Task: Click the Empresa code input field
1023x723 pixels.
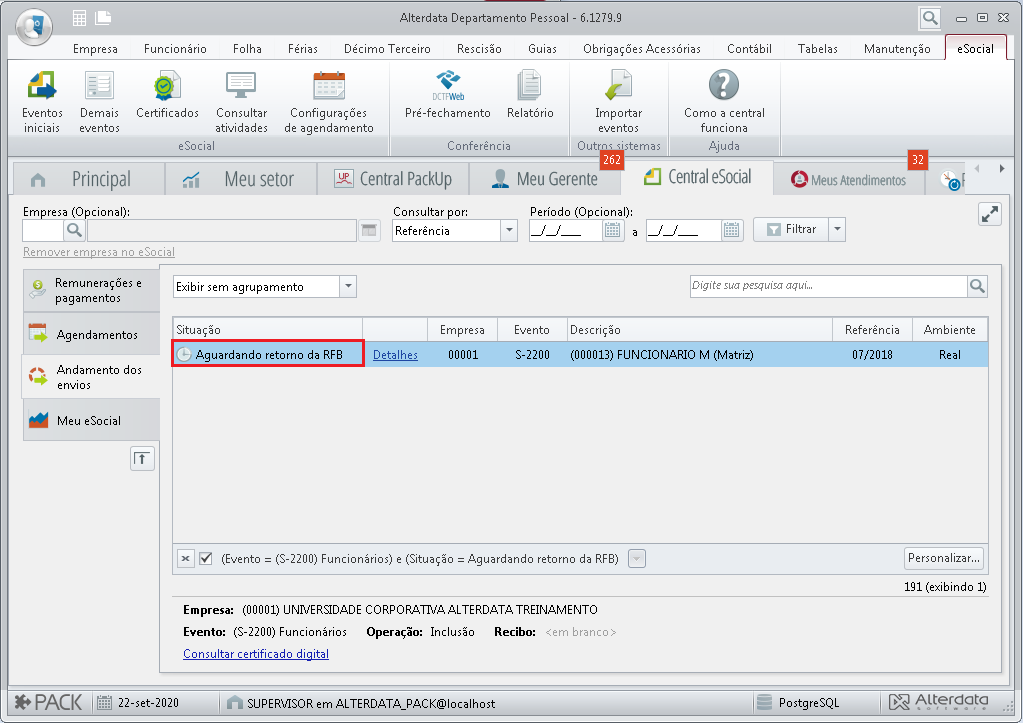Action: click(43, 230)
